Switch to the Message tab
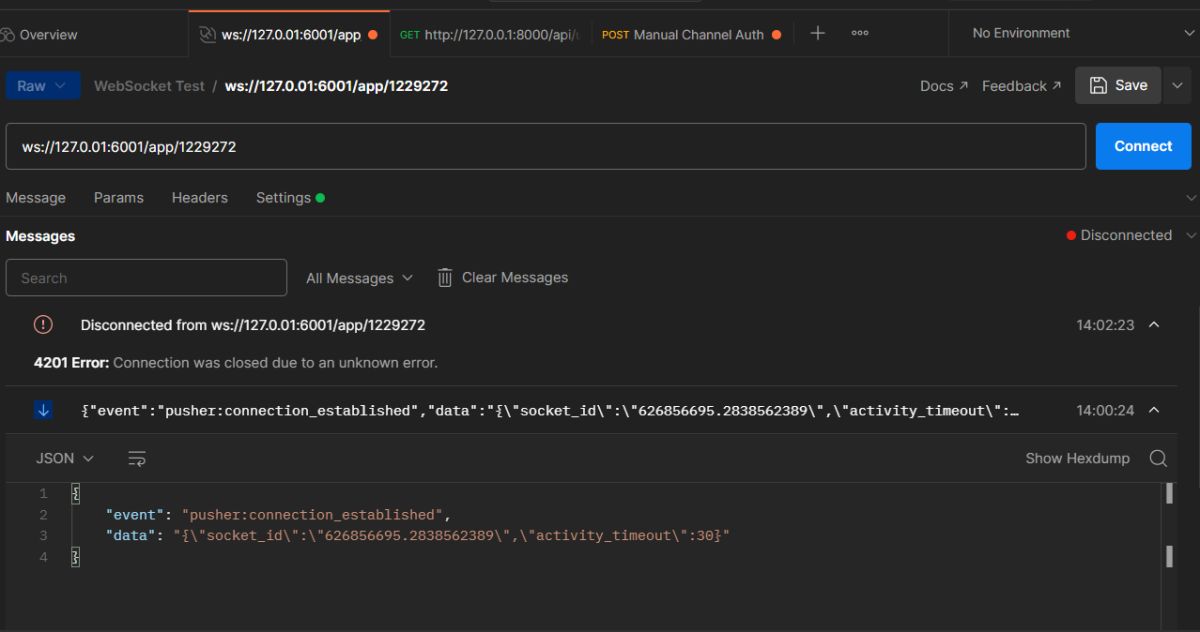The height and width of the screenshot is (632, 1200). [36, 198]
